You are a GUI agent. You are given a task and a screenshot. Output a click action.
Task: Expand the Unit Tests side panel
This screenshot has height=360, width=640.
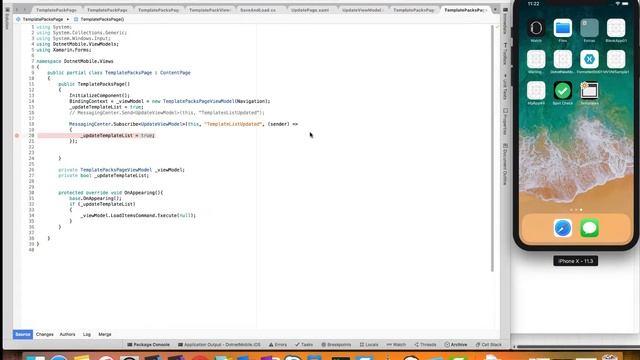point(505,87)
